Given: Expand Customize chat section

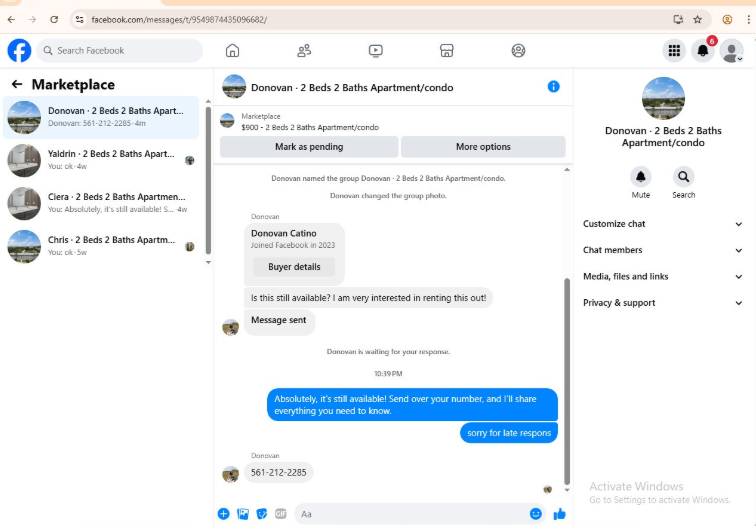Looking at the screenshot, I should [662, 224].
